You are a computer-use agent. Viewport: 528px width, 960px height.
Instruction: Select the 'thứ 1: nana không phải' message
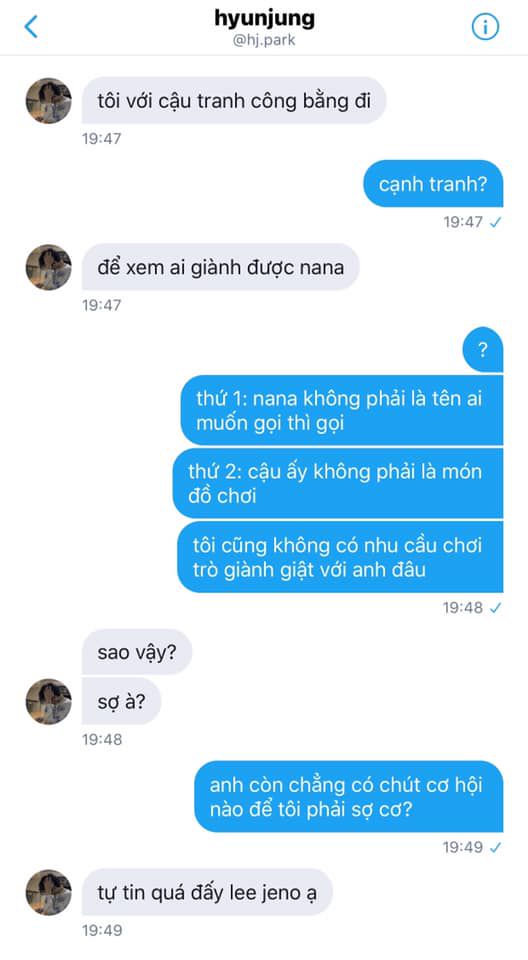coord(342,410)
